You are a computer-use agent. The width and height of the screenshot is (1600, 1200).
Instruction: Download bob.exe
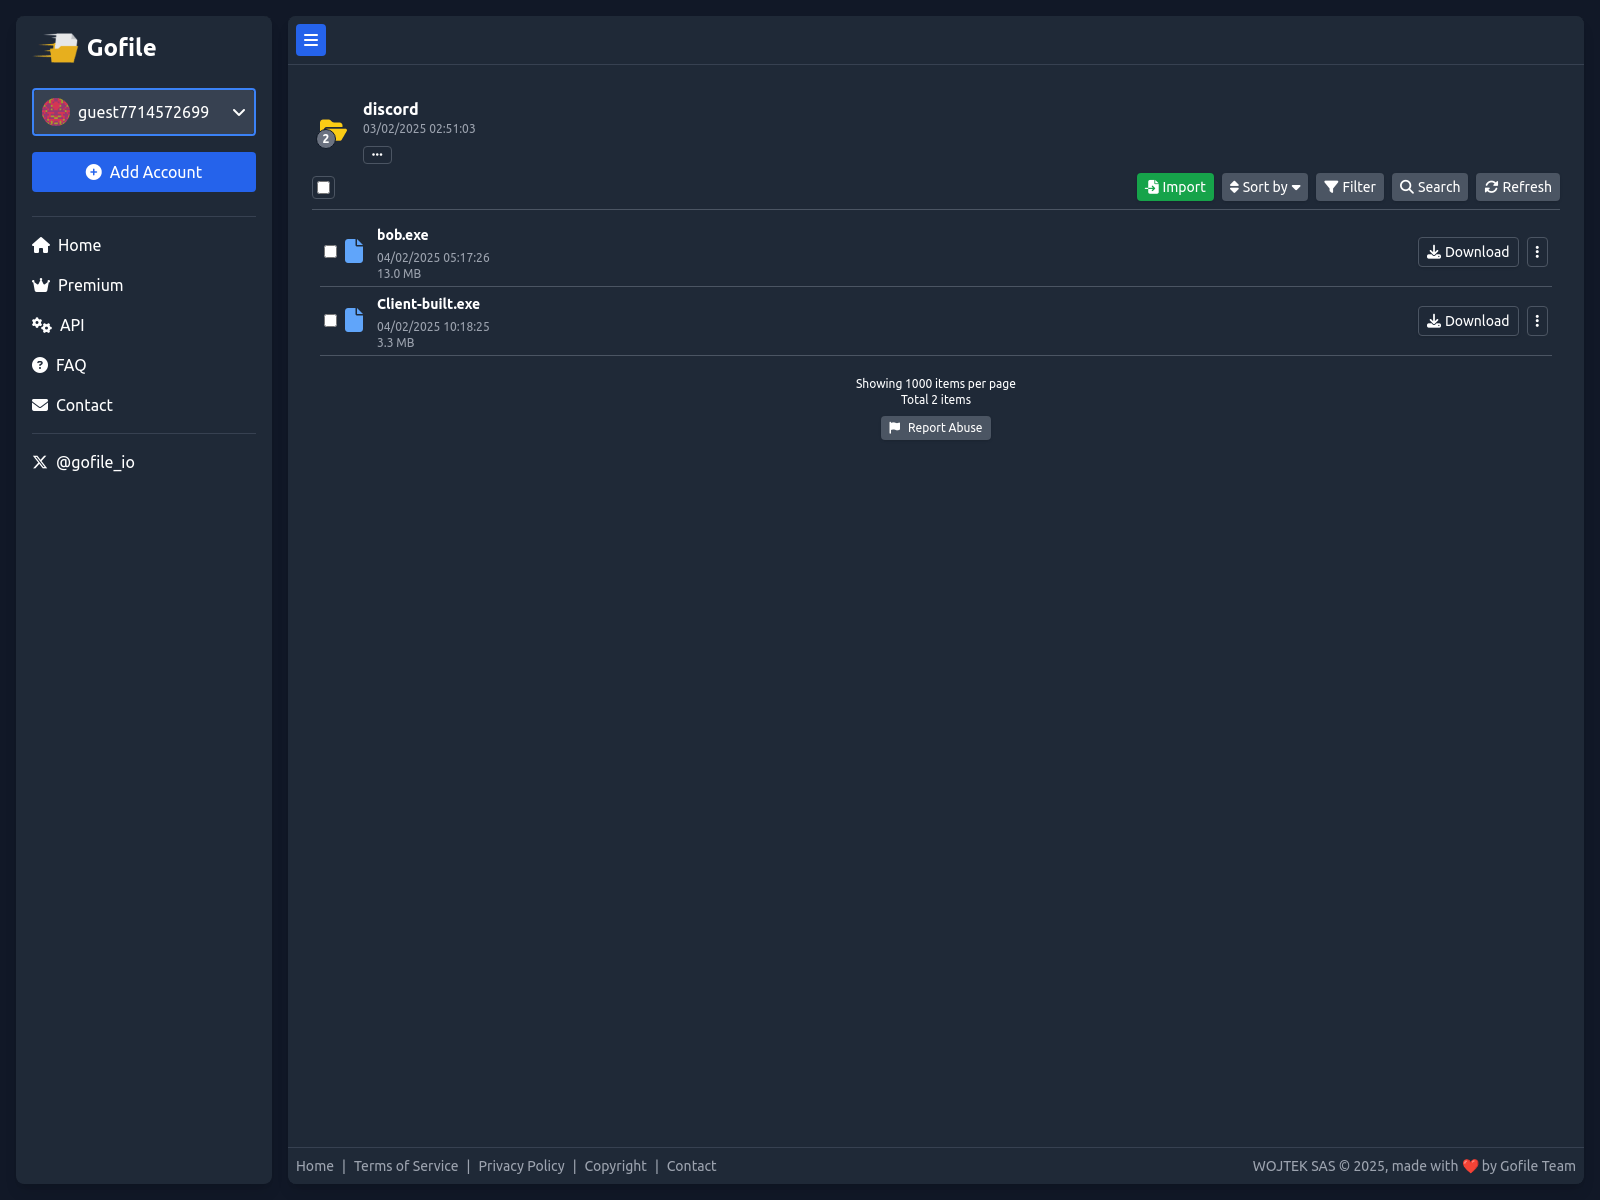coord(1468,252)
